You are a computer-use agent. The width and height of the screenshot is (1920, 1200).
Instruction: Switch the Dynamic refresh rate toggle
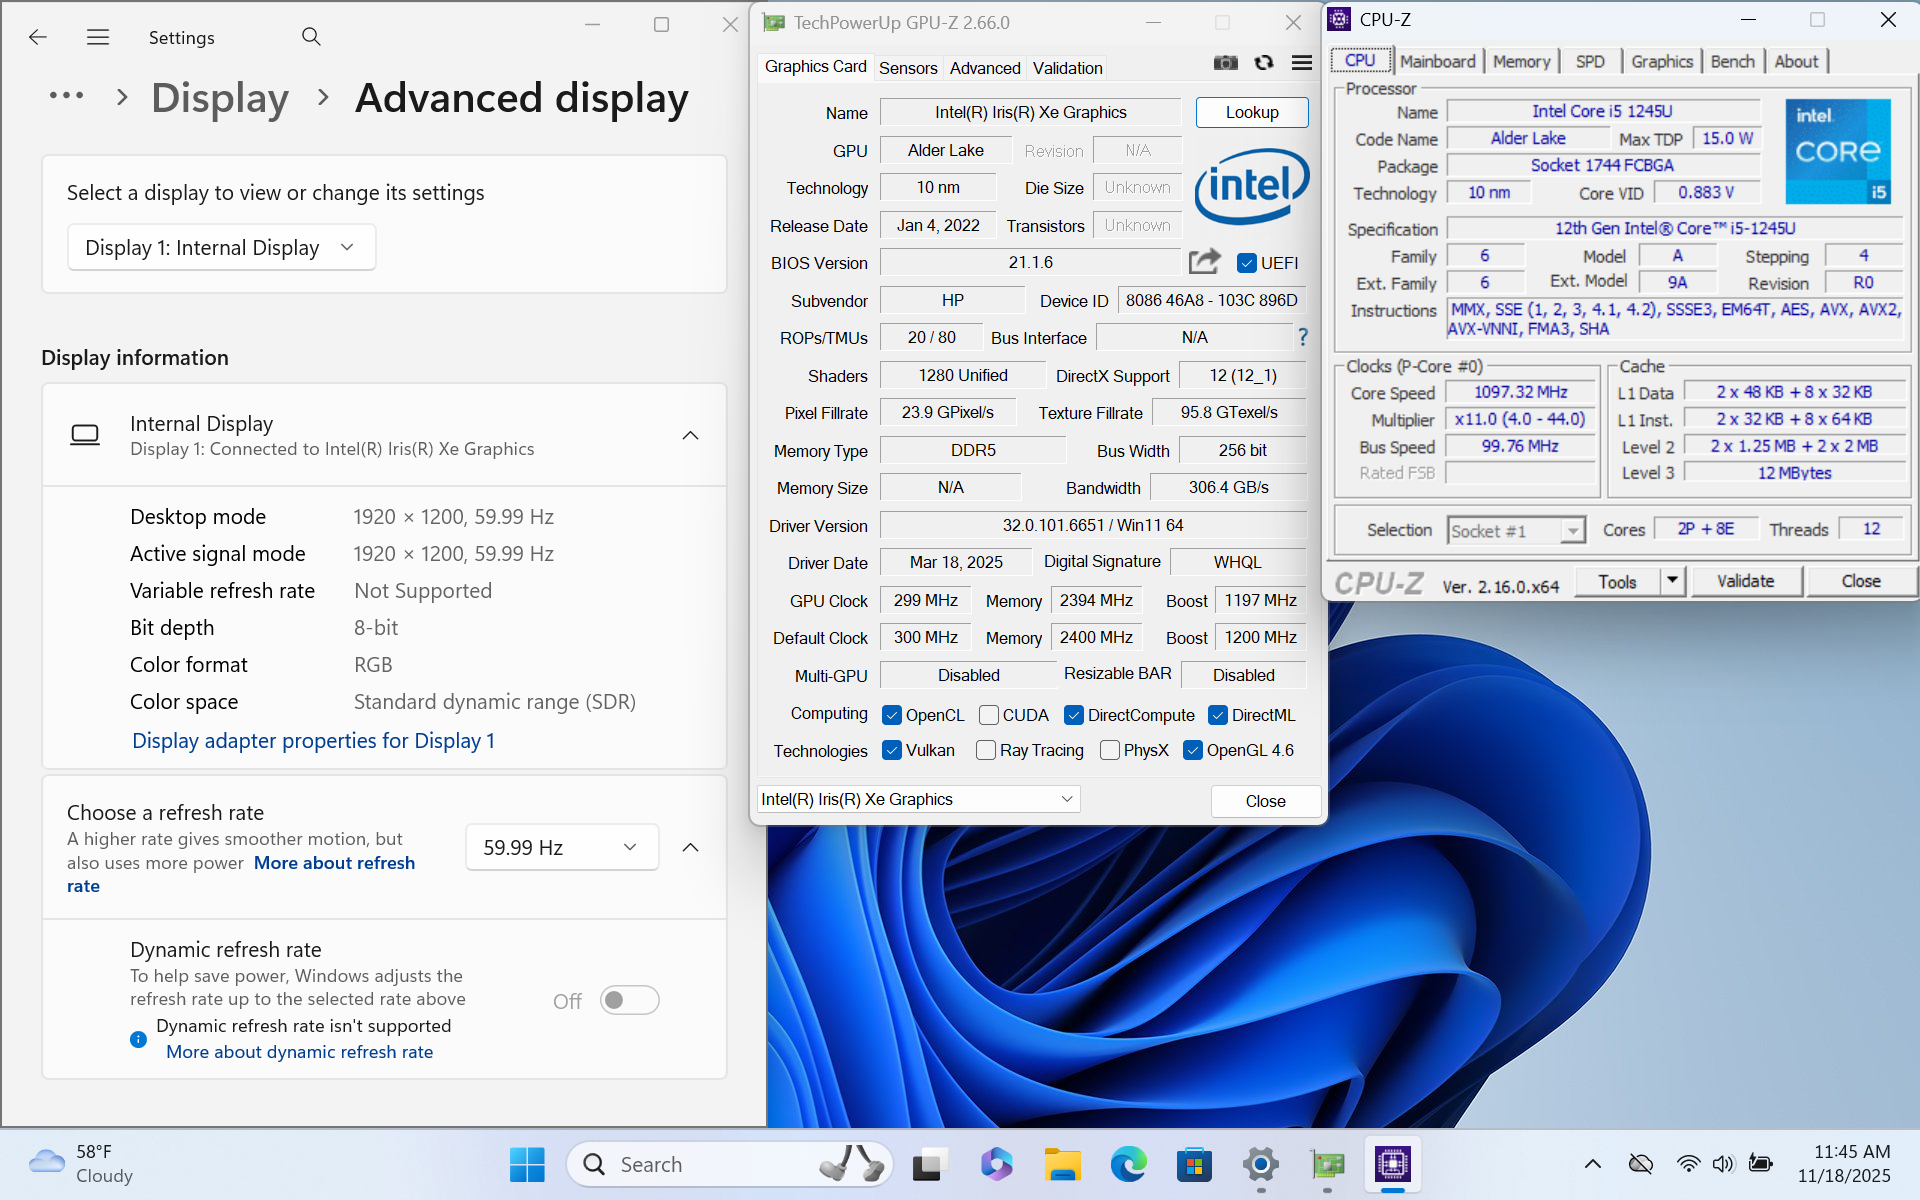[629, 1000]
